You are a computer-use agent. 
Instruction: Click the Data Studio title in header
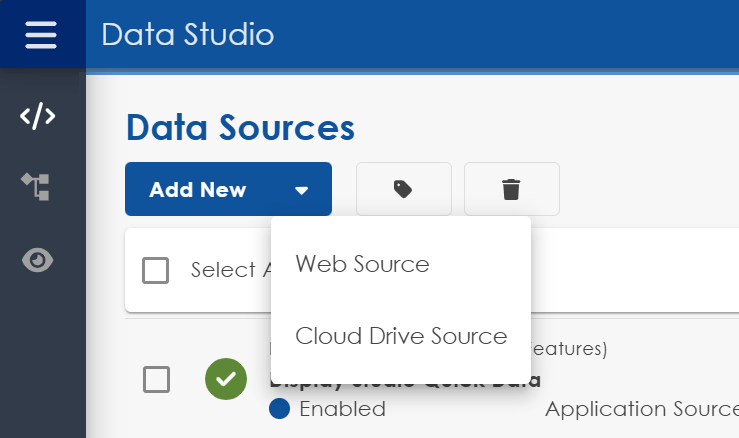click(187, 35)
